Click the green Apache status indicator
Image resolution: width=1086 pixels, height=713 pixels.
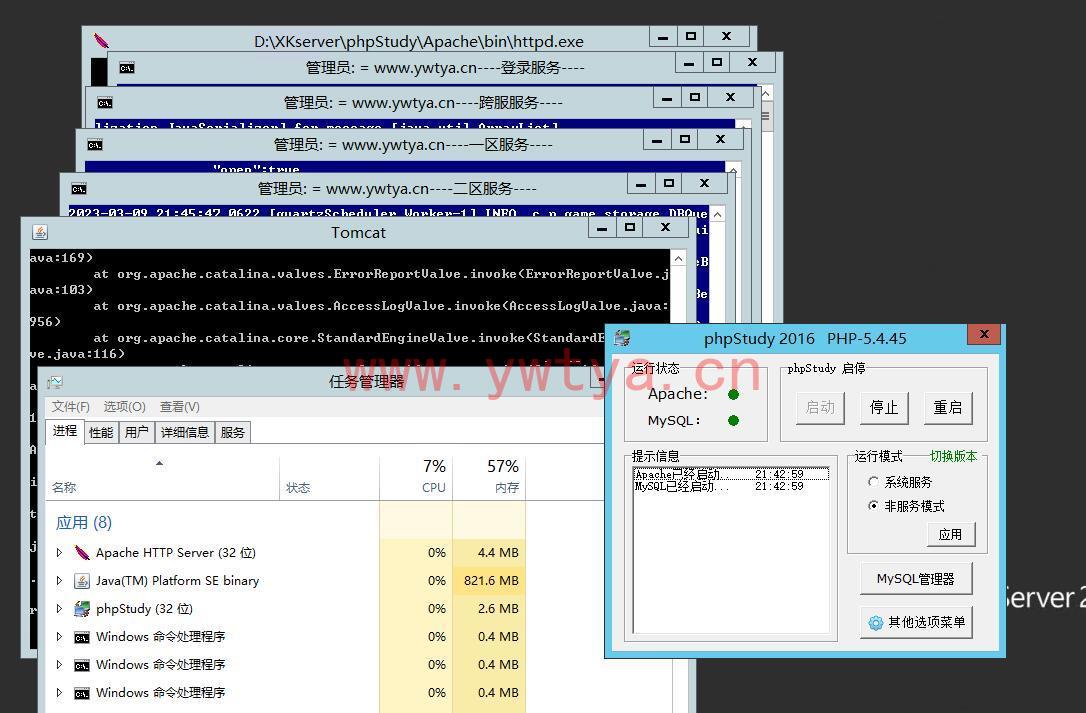pos(733,394)
